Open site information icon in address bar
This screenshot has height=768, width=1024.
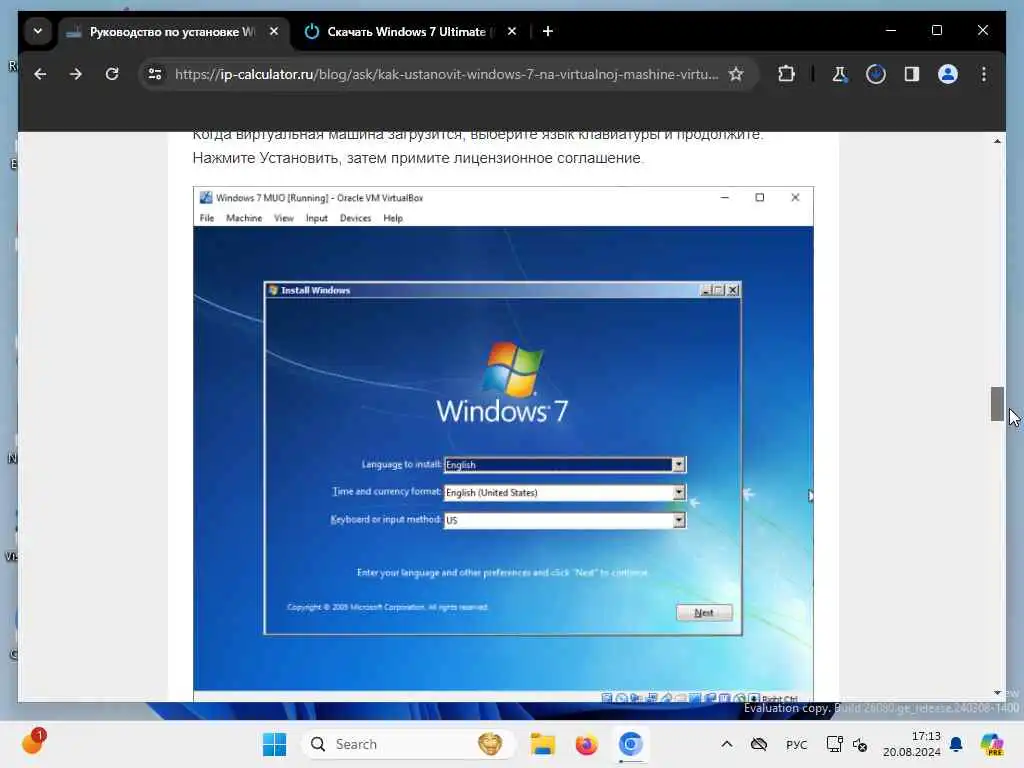pyautogui.click(x=155, y=74)
